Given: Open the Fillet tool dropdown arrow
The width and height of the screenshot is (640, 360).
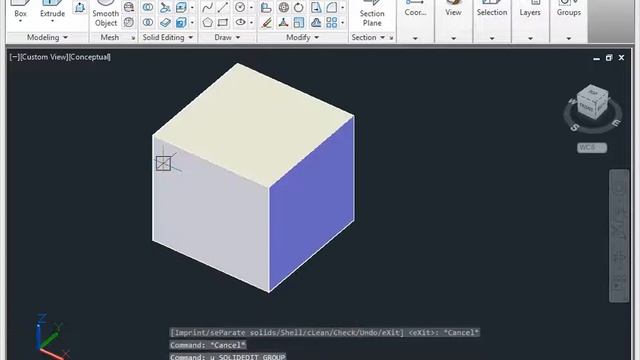Looking at the screenshot, I should click(342, 7).
